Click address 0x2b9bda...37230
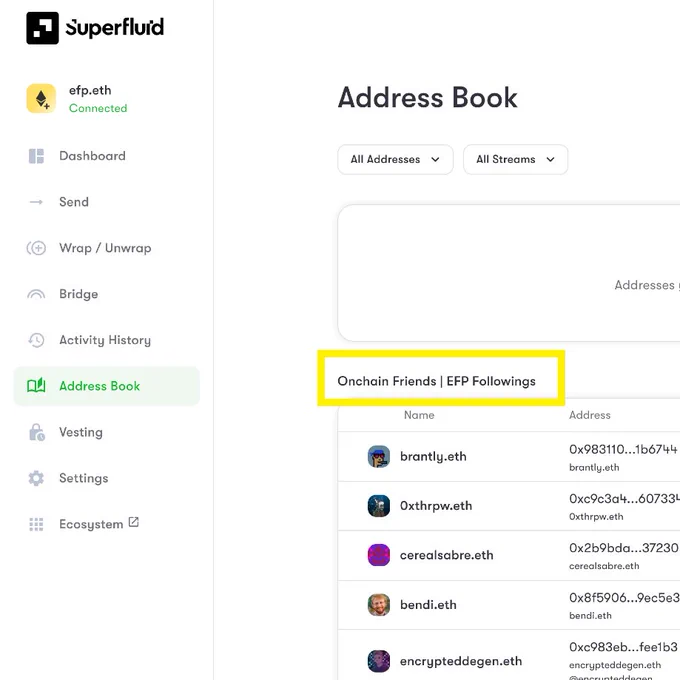The image size is (680, 680). point(624,548)
